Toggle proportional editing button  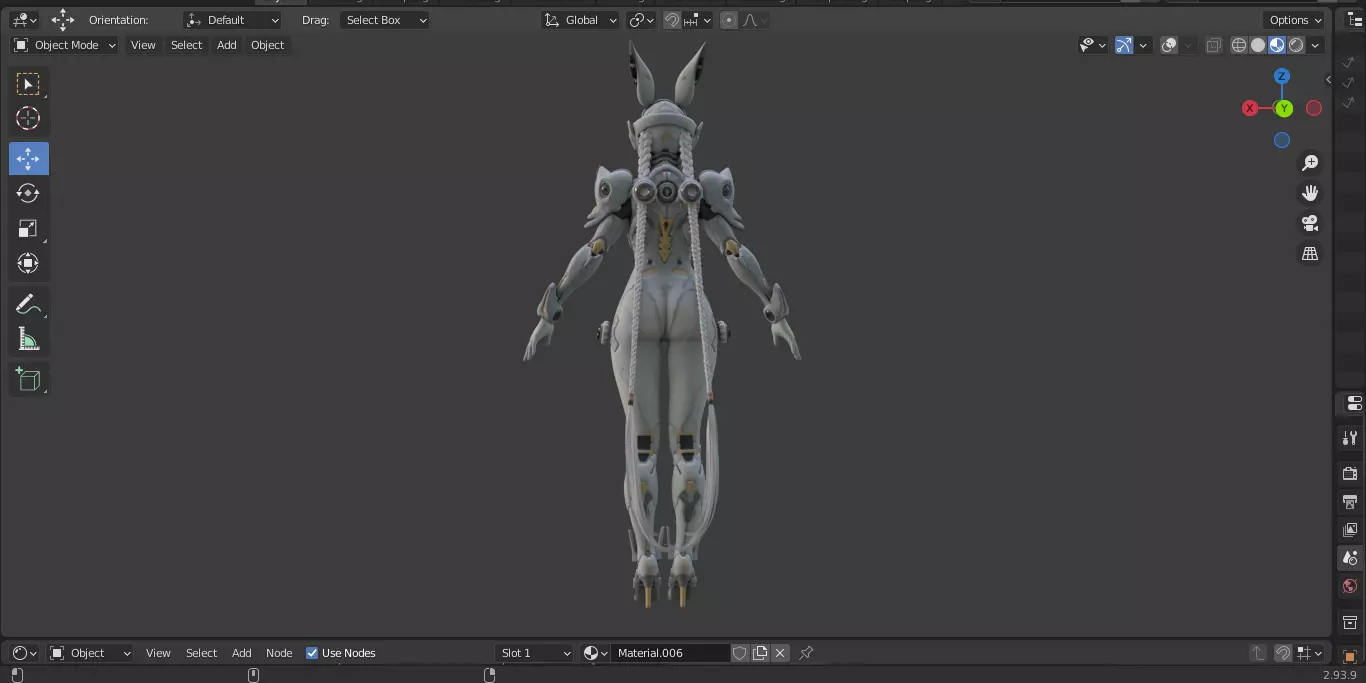coord(728,20)
